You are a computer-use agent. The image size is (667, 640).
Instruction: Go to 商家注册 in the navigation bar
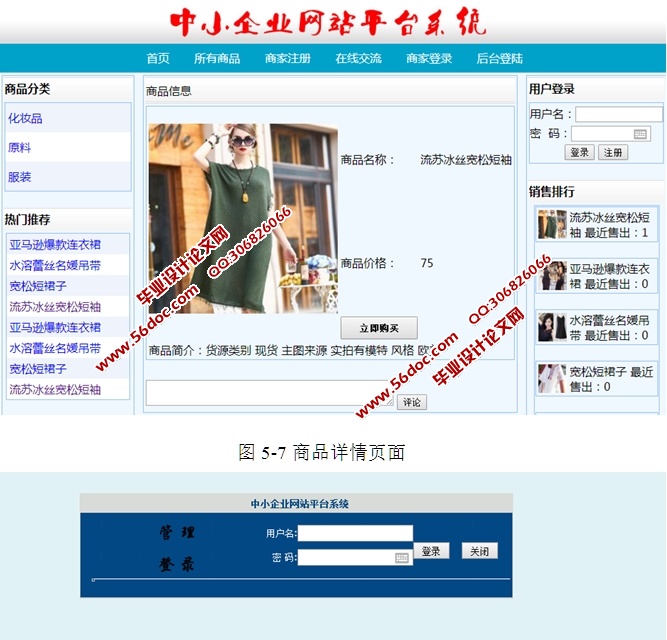[288, 58]
